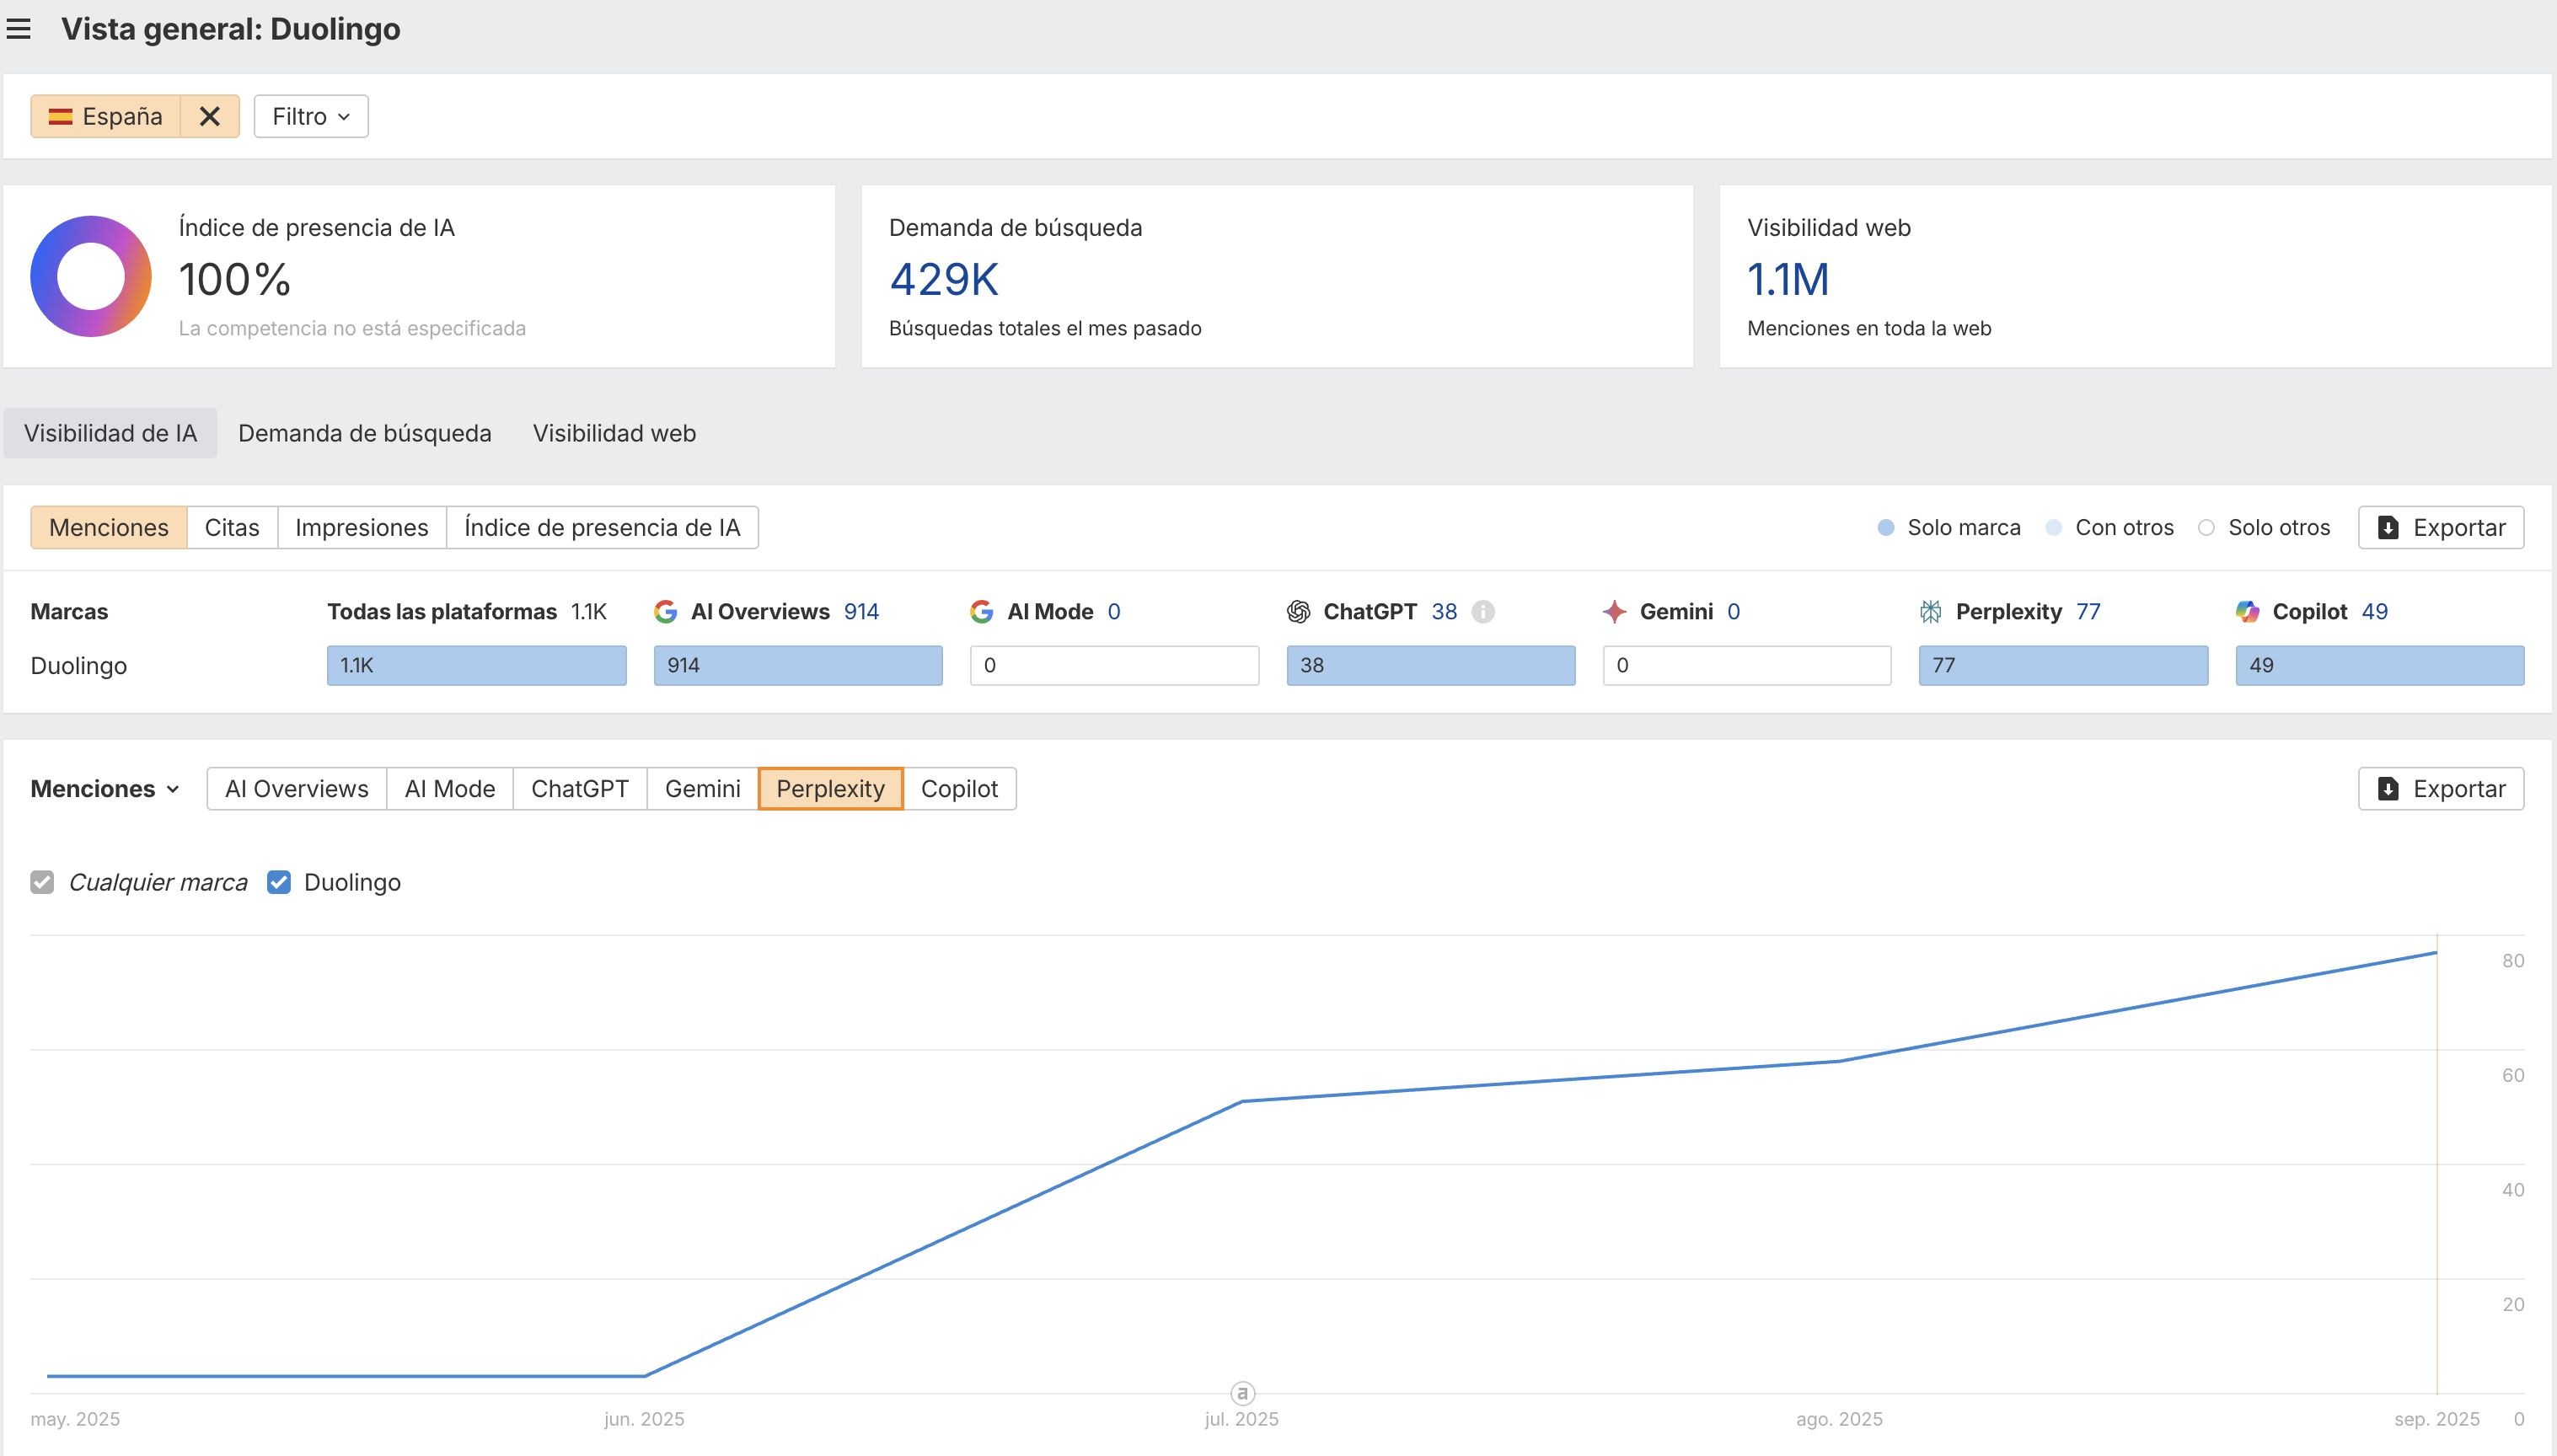Open the hamburger menu icon
Viewport: 2557px width, 1456px height.
click(19, 29)
